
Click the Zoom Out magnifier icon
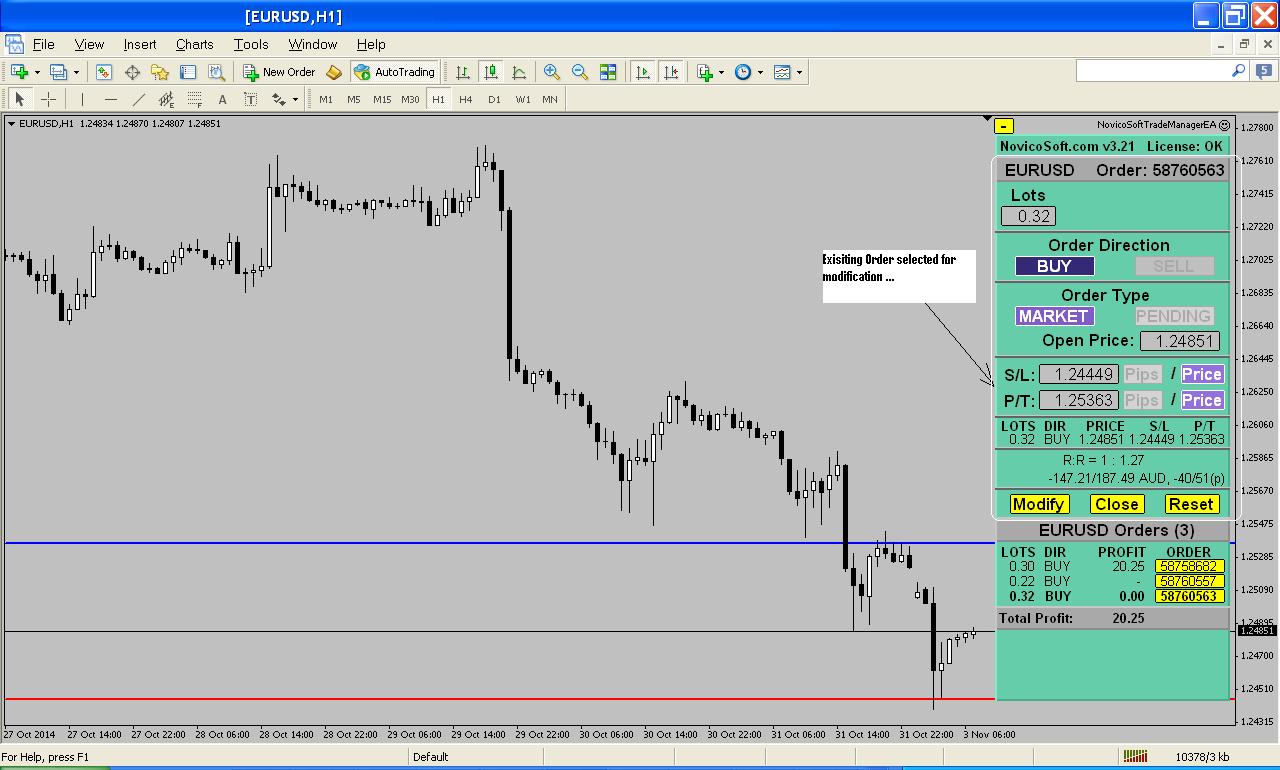579,72
